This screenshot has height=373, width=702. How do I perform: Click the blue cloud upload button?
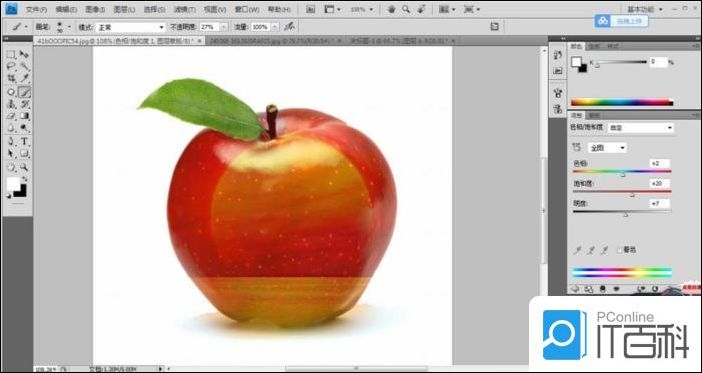(x=621, y=21)
